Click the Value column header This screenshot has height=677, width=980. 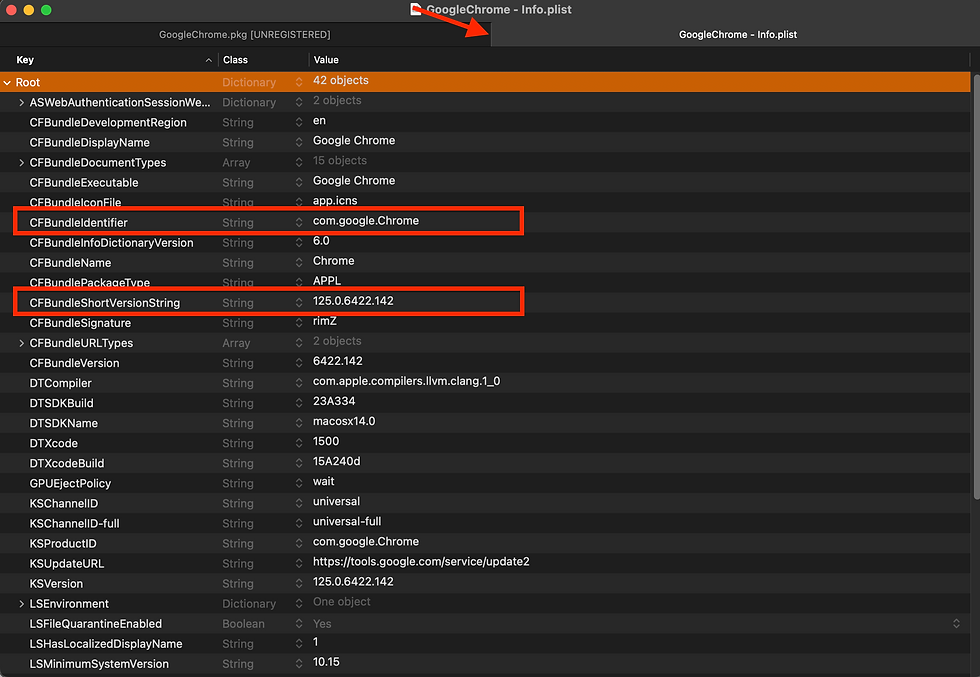pyautogui.click(x=326, y=60)
